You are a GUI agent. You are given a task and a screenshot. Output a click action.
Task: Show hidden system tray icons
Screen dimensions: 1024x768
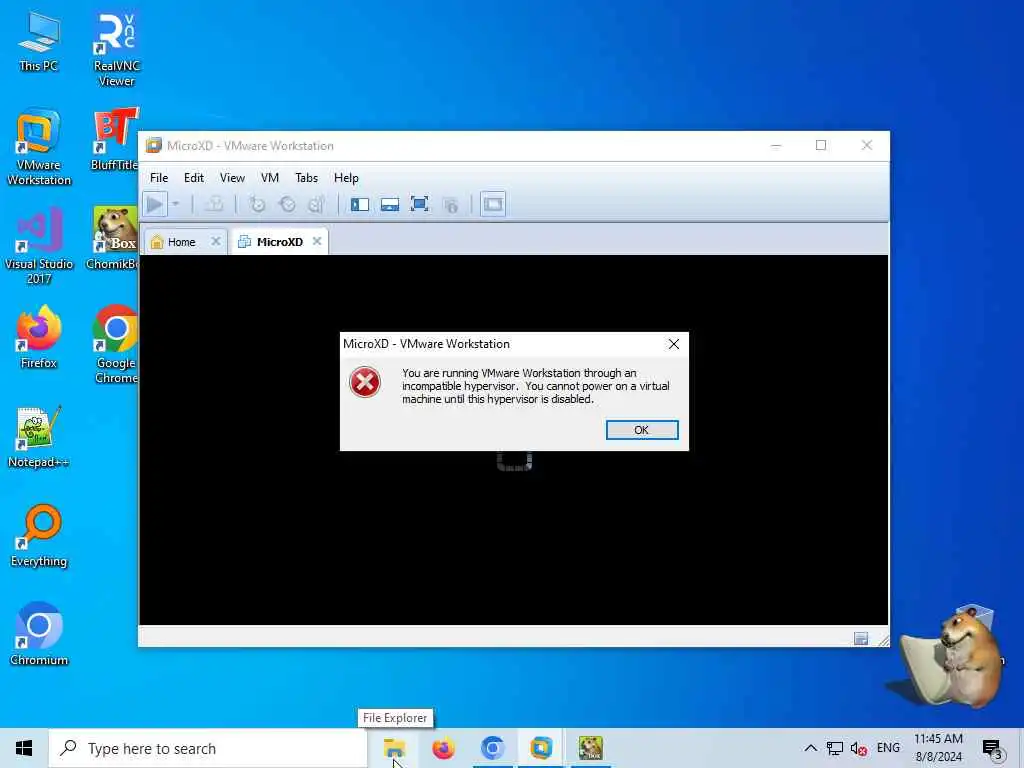810,748
